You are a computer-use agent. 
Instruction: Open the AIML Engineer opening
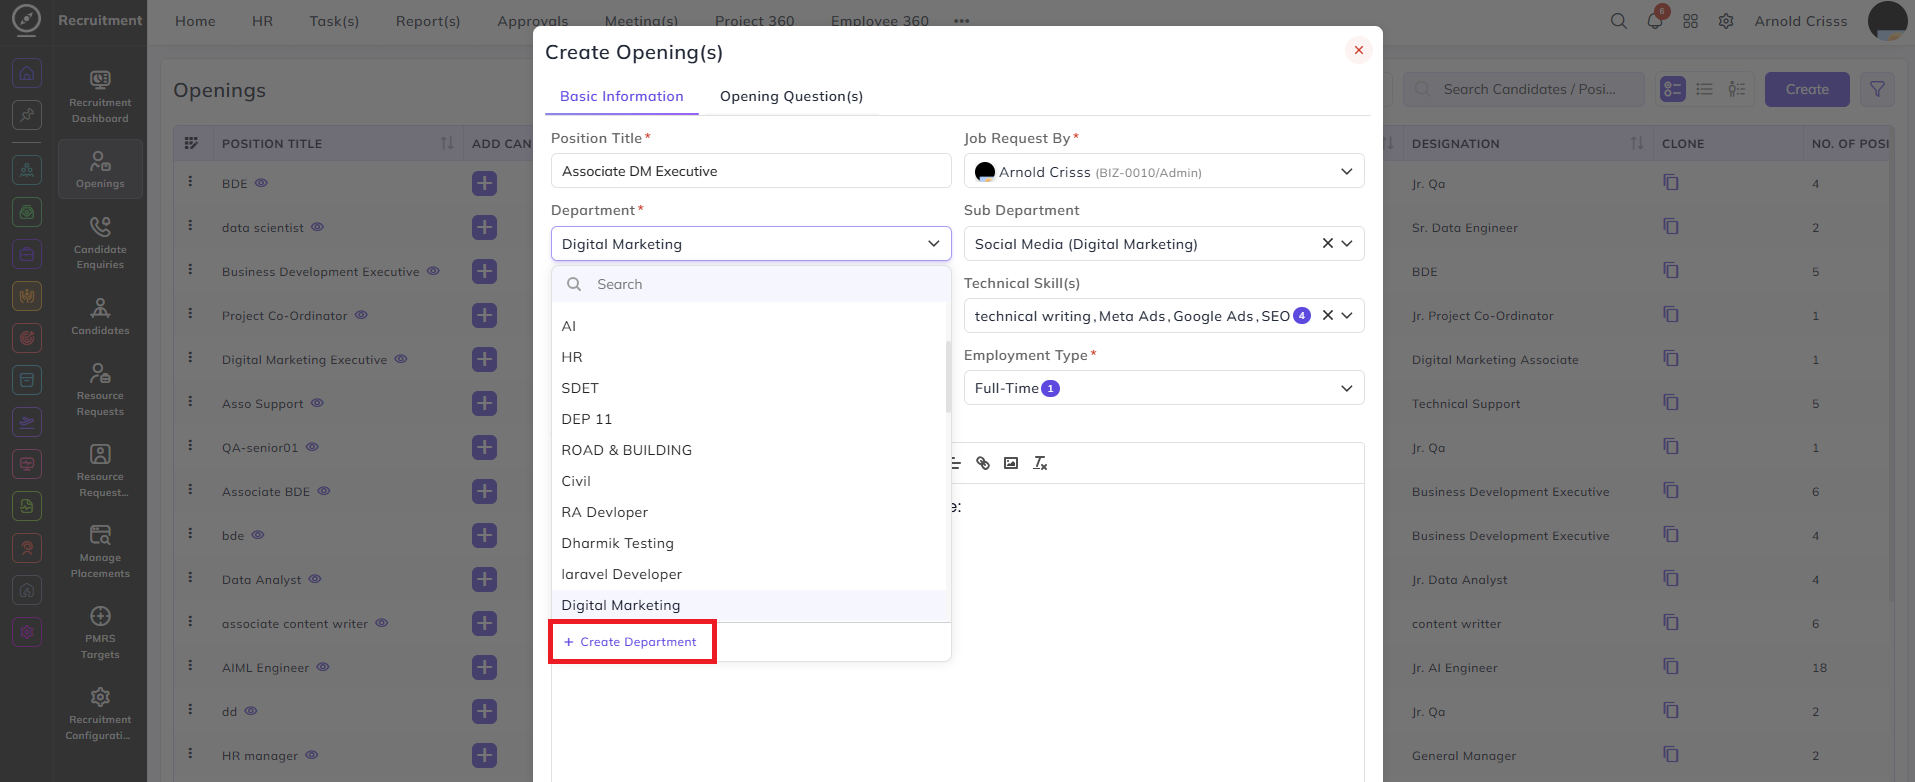coord(265,668)
